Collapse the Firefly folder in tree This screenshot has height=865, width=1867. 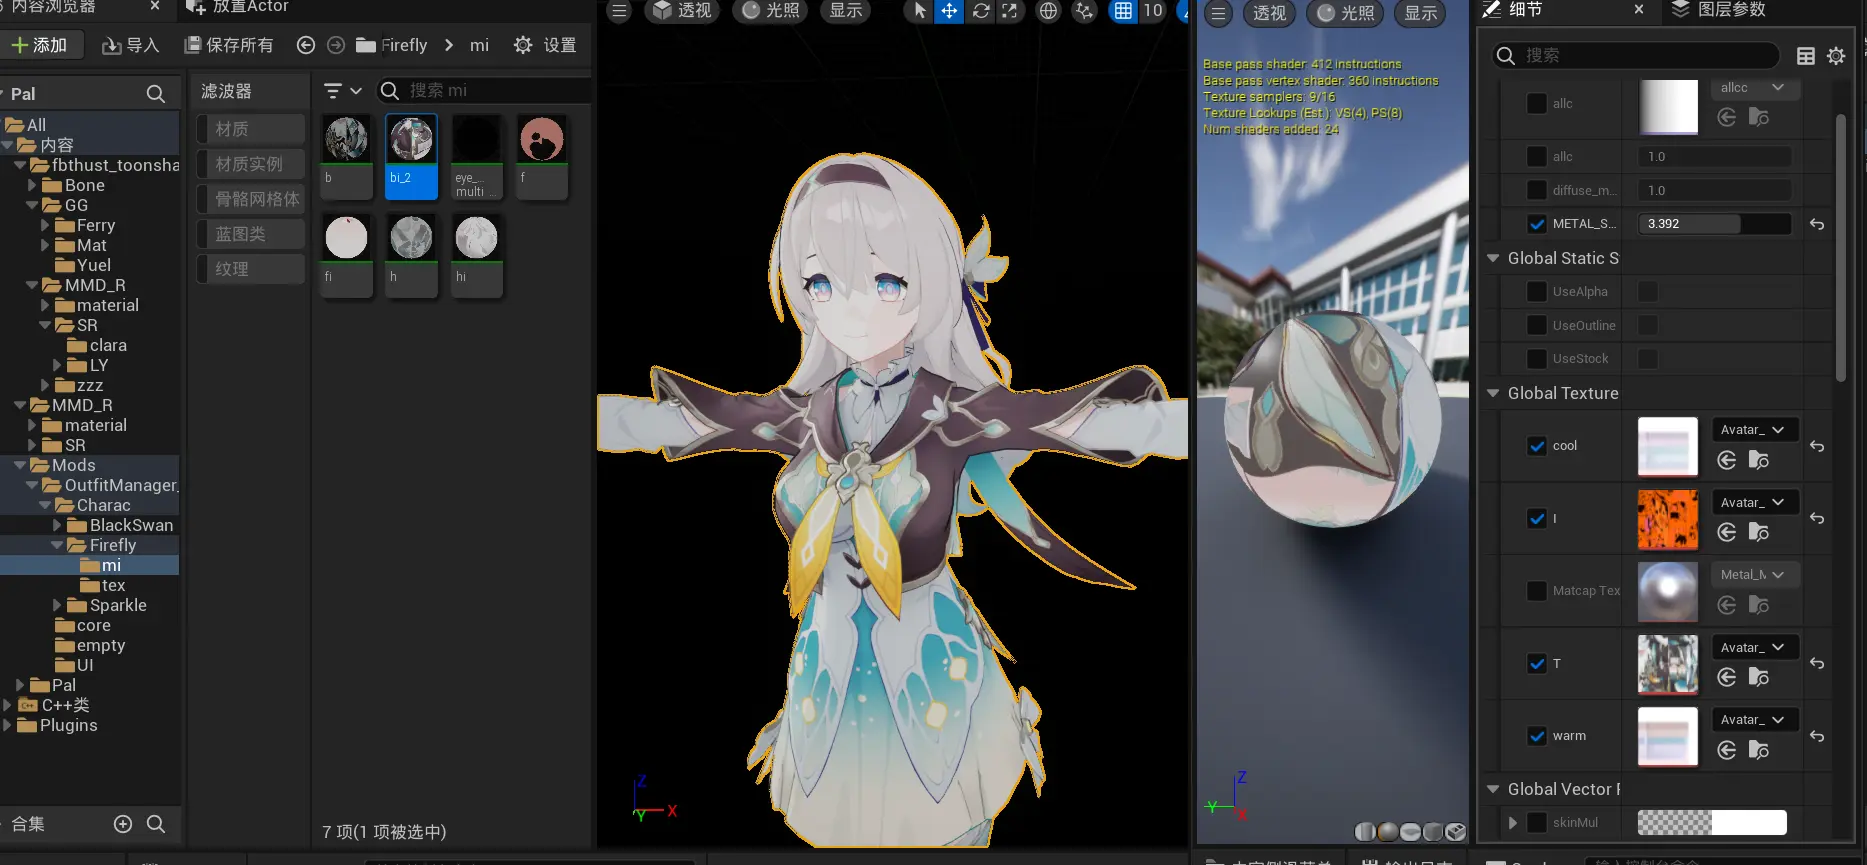click(x=57, y=545)
